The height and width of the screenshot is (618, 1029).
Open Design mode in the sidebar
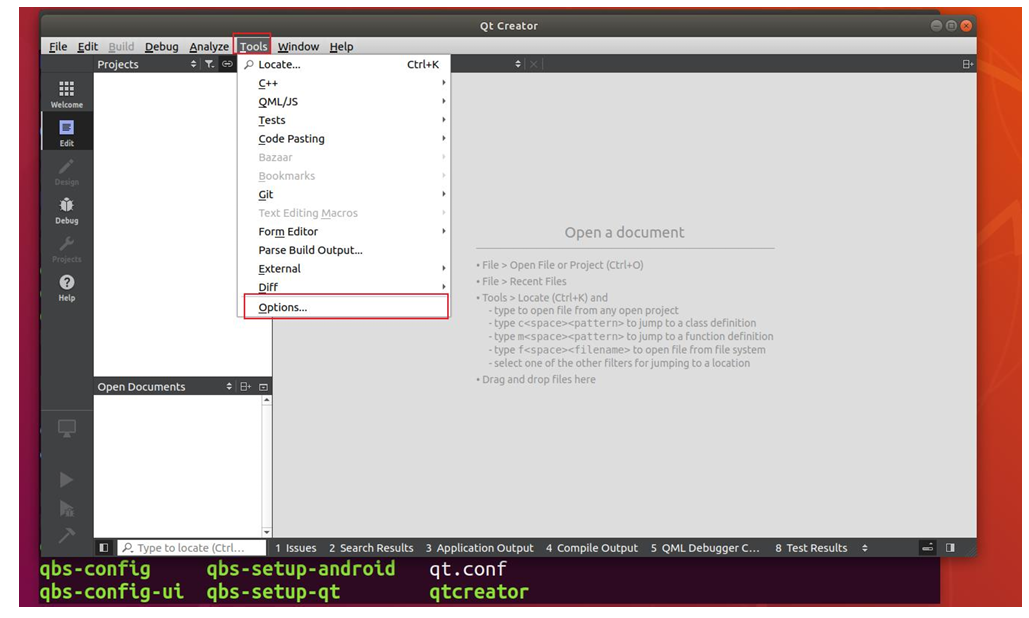pyautogui.click(x=66, y=171)
